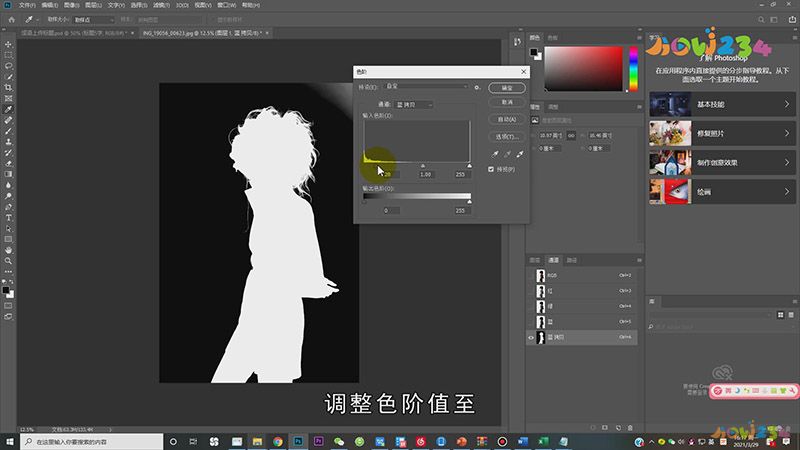Switch to the Channels panel tab
The image size is (800, 450).
[553, 260]
